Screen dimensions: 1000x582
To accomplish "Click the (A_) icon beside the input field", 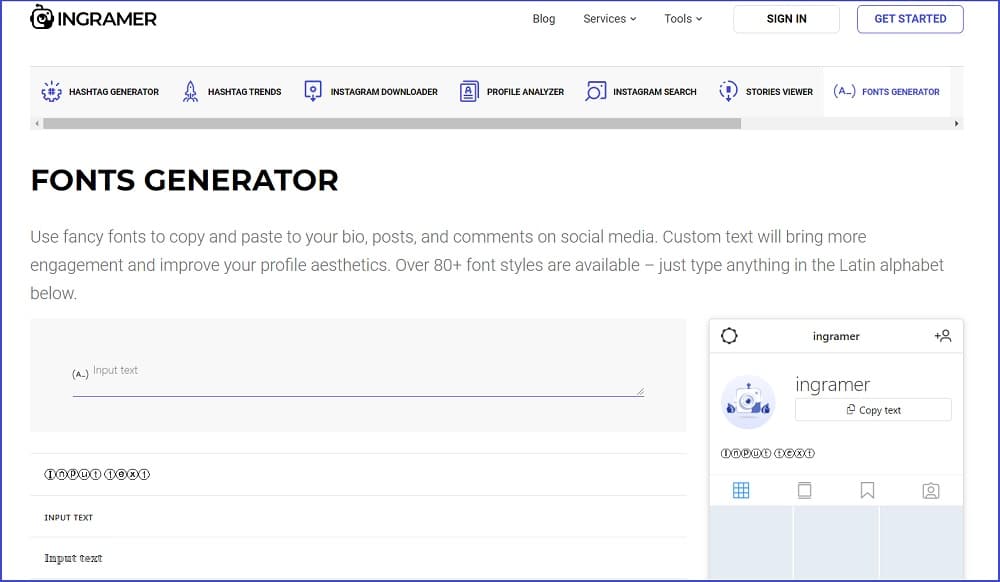I will click(x=80, y=374).
